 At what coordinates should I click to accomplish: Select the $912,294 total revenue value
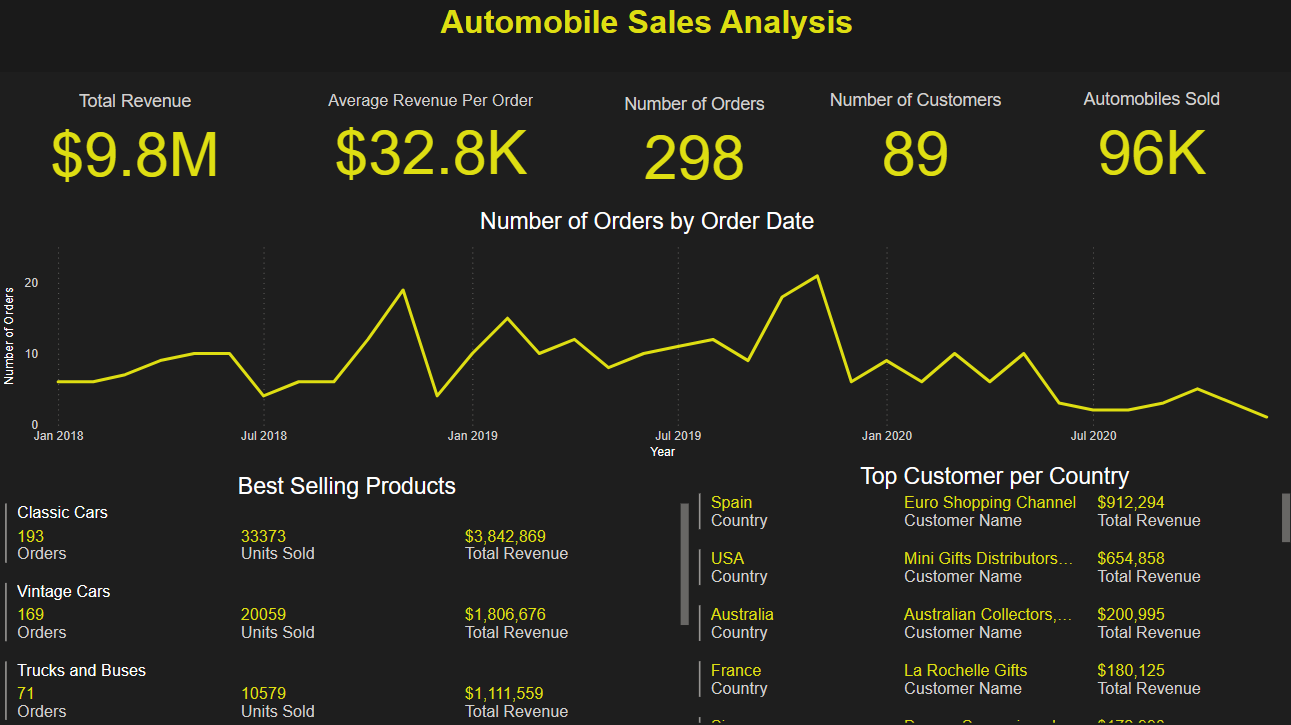click(1131, 503)
